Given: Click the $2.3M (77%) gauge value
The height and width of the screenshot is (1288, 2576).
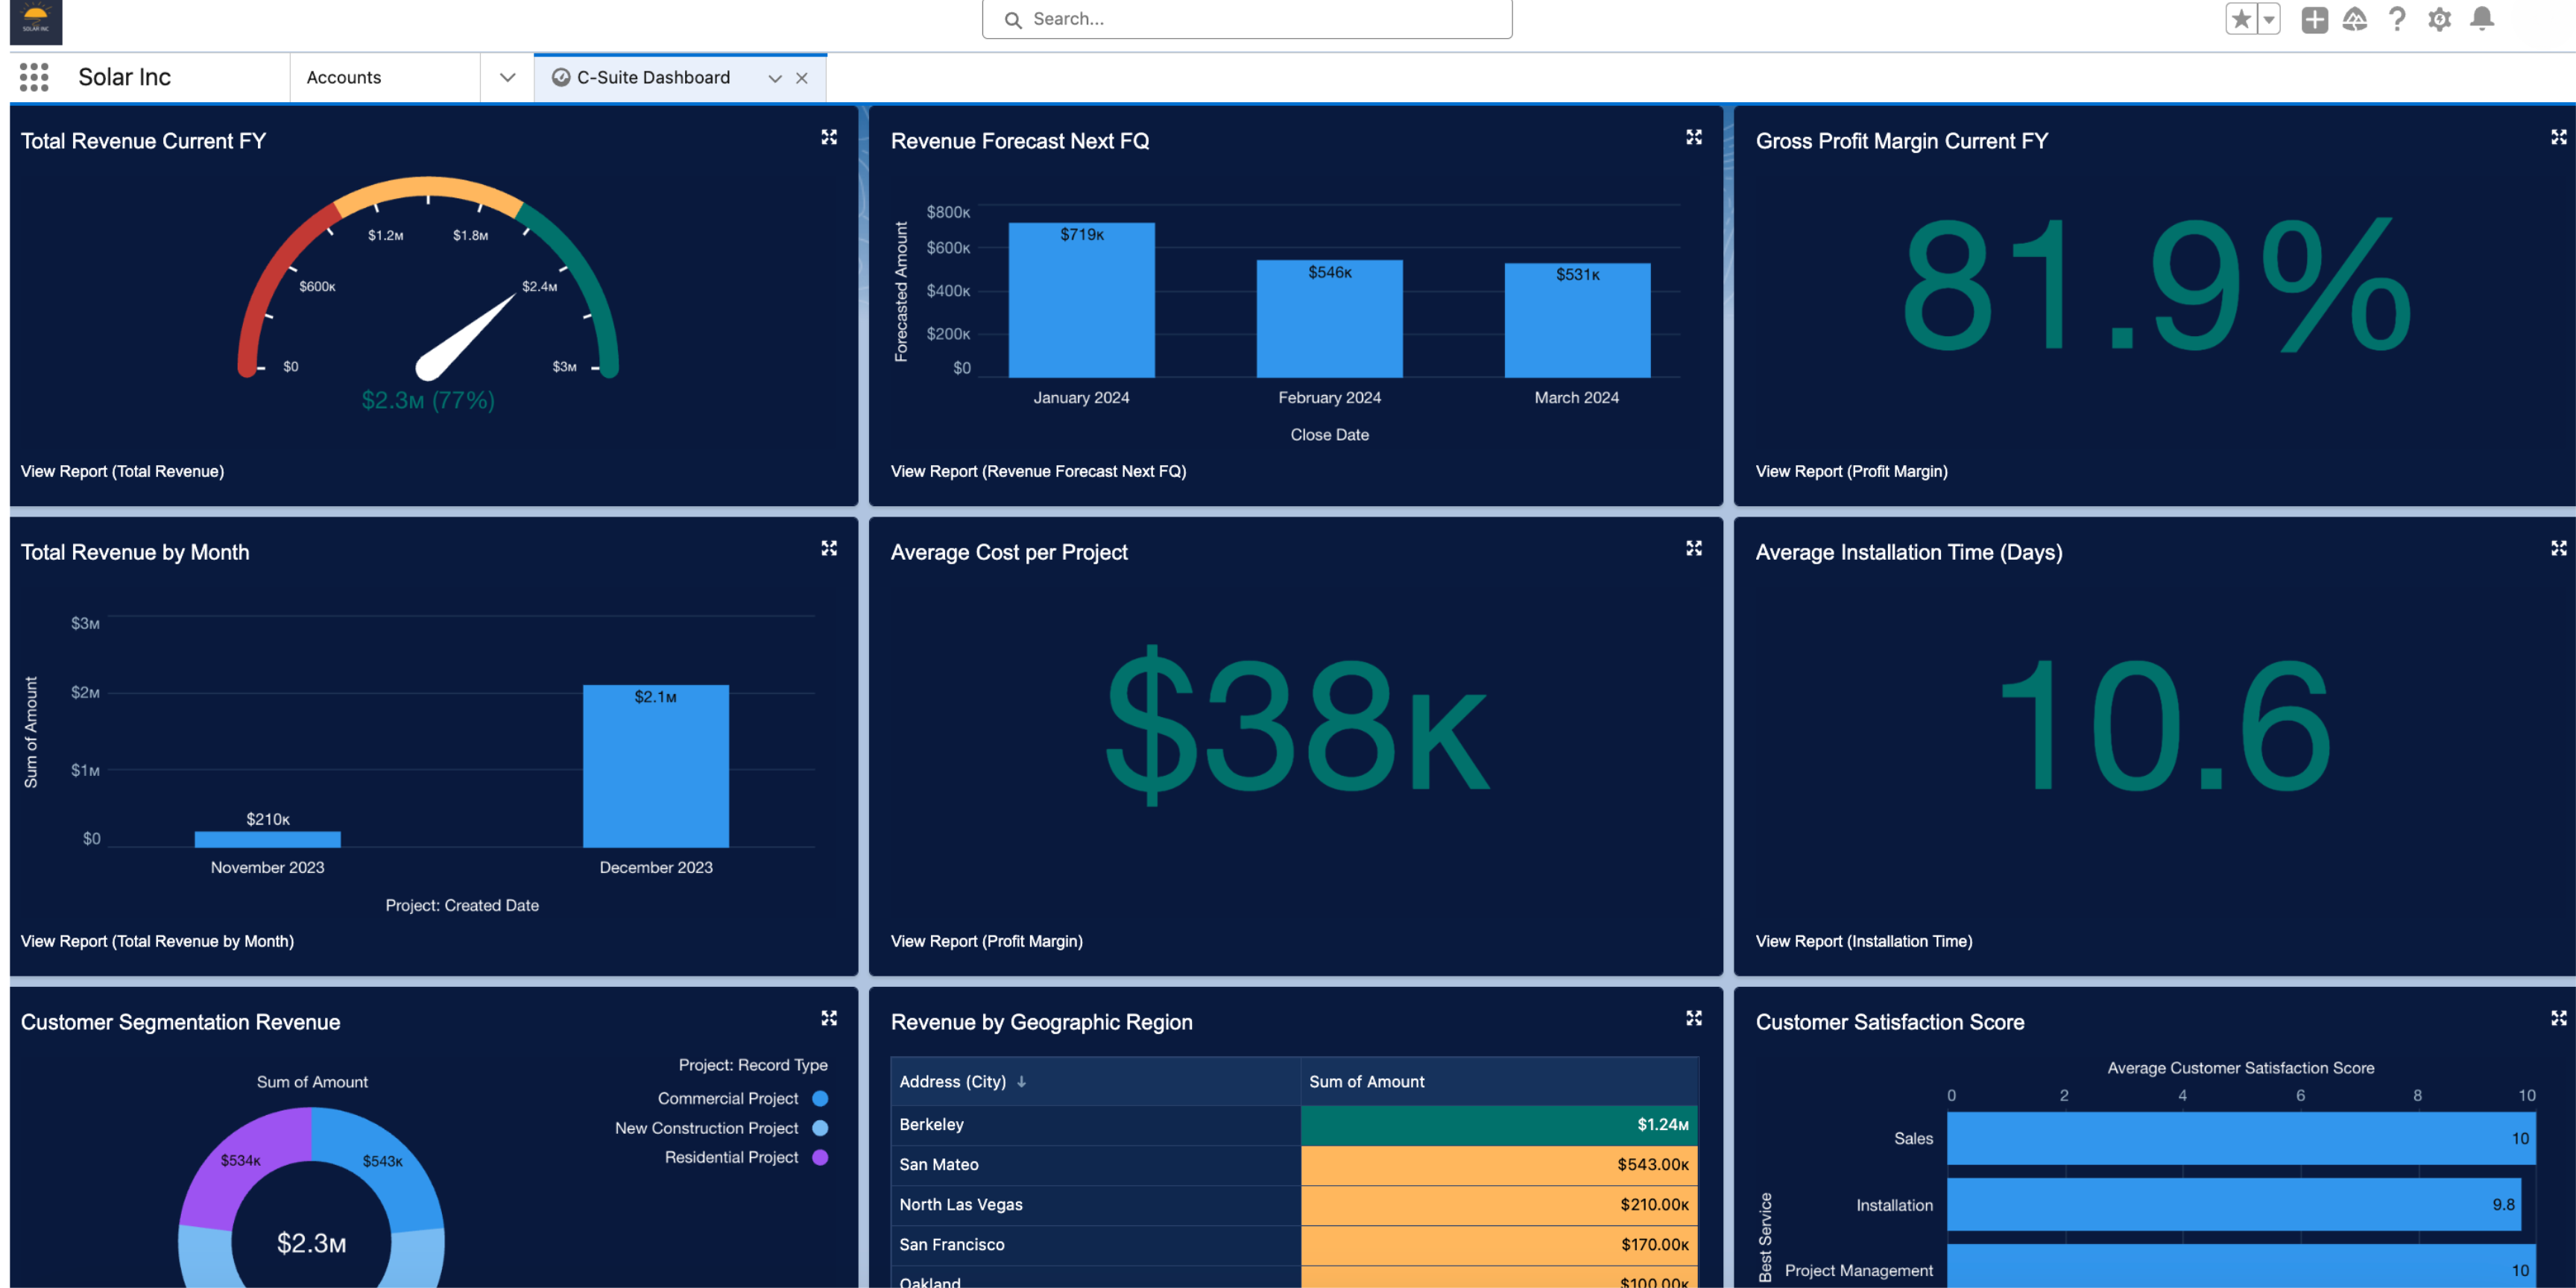Looking at the screenshot, I should [x=428, y=400].
